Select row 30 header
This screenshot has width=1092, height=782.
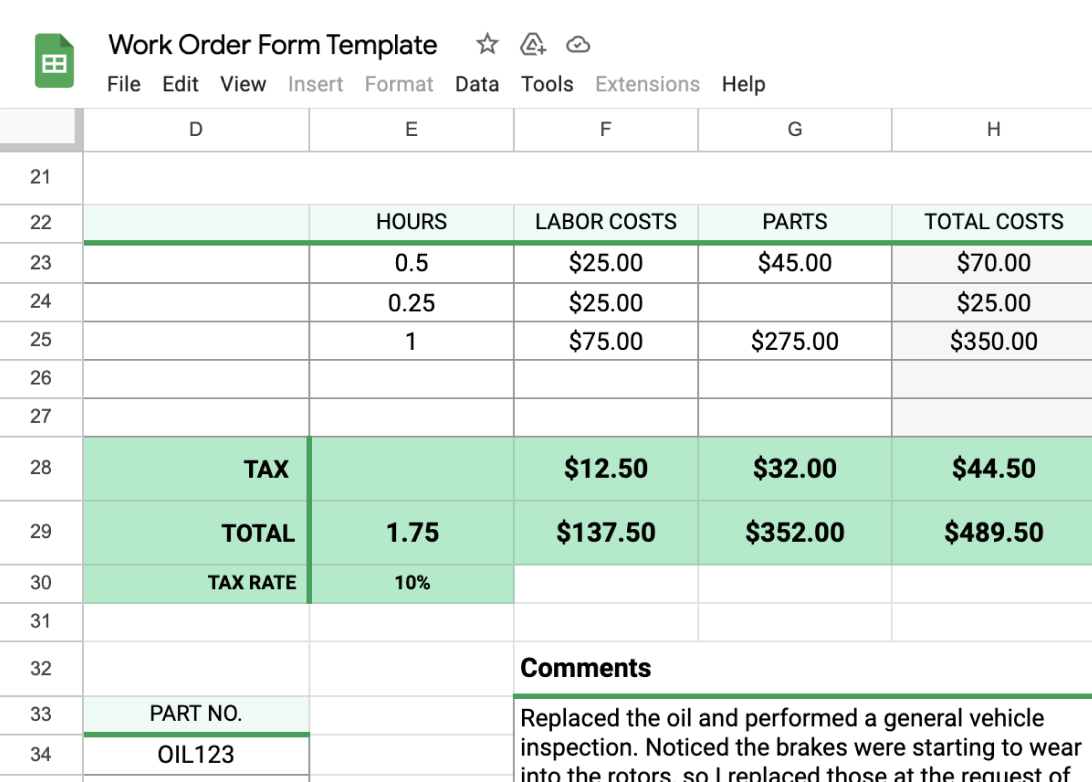(41, 583)
